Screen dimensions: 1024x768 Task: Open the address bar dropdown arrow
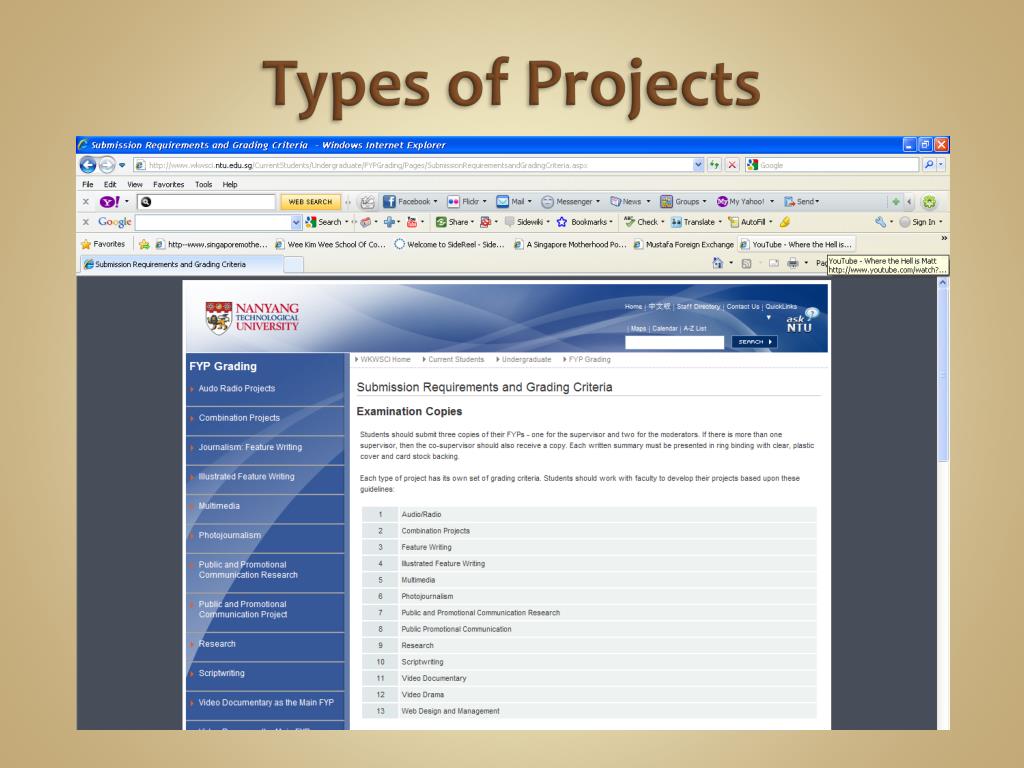[698, 165]
